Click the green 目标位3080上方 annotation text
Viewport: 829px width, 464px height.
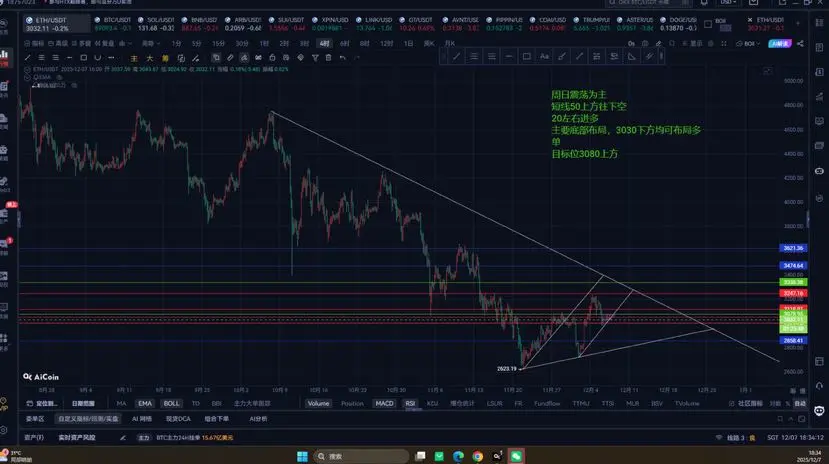584,154
